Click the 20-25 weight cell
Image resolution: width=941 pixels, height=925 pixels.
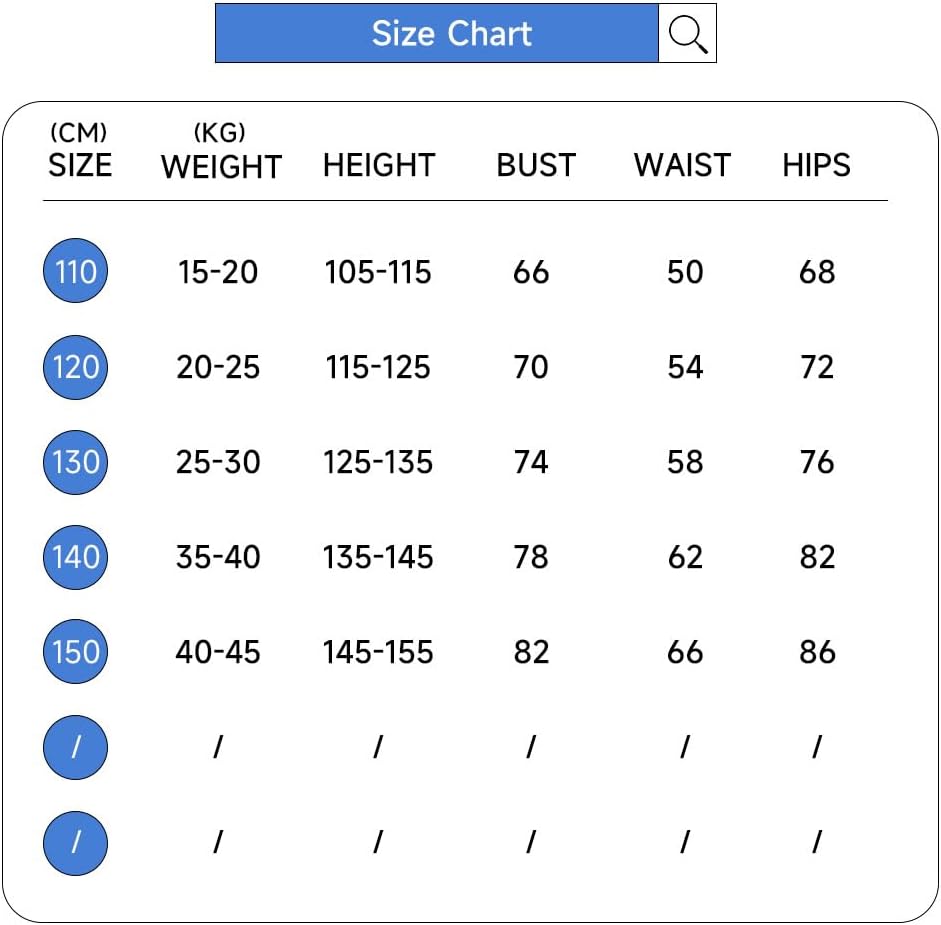point(218,367)
